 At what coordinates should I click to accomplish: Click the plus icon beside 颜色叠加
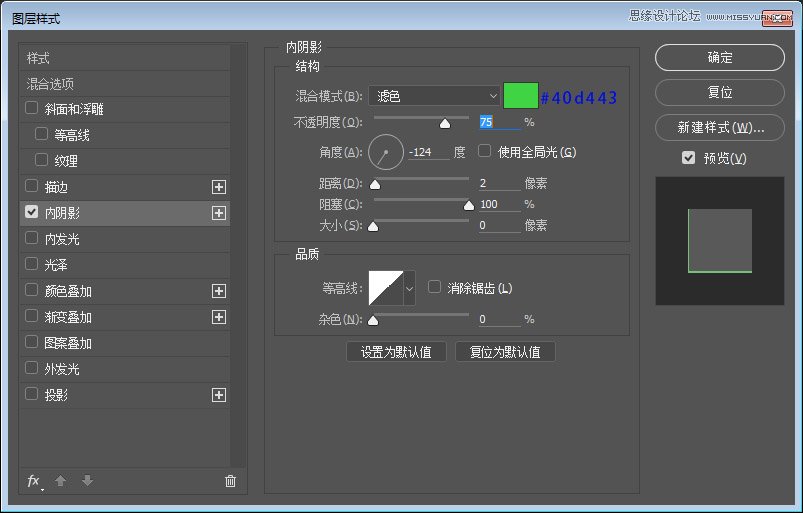pos(219,291)
